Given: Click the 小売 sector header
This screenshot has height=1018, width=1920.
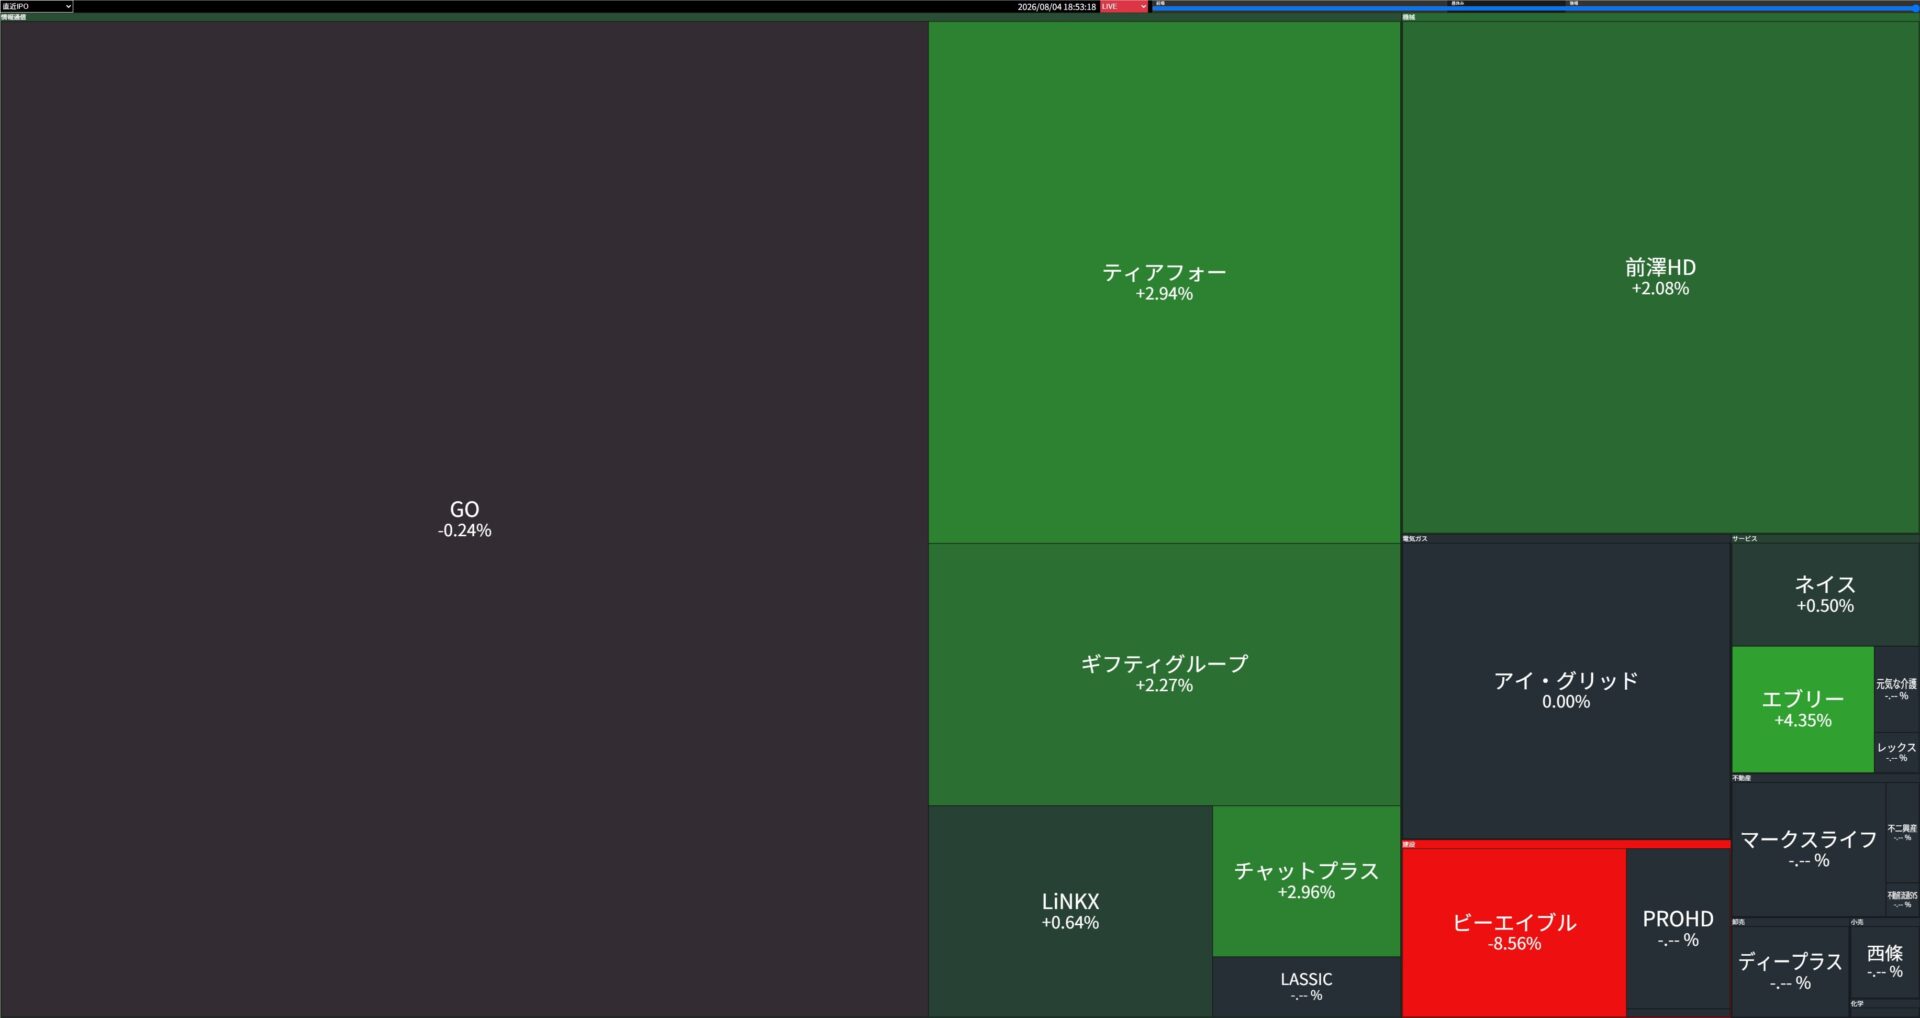Looking at the screenshot, I should coord(1884,922).
